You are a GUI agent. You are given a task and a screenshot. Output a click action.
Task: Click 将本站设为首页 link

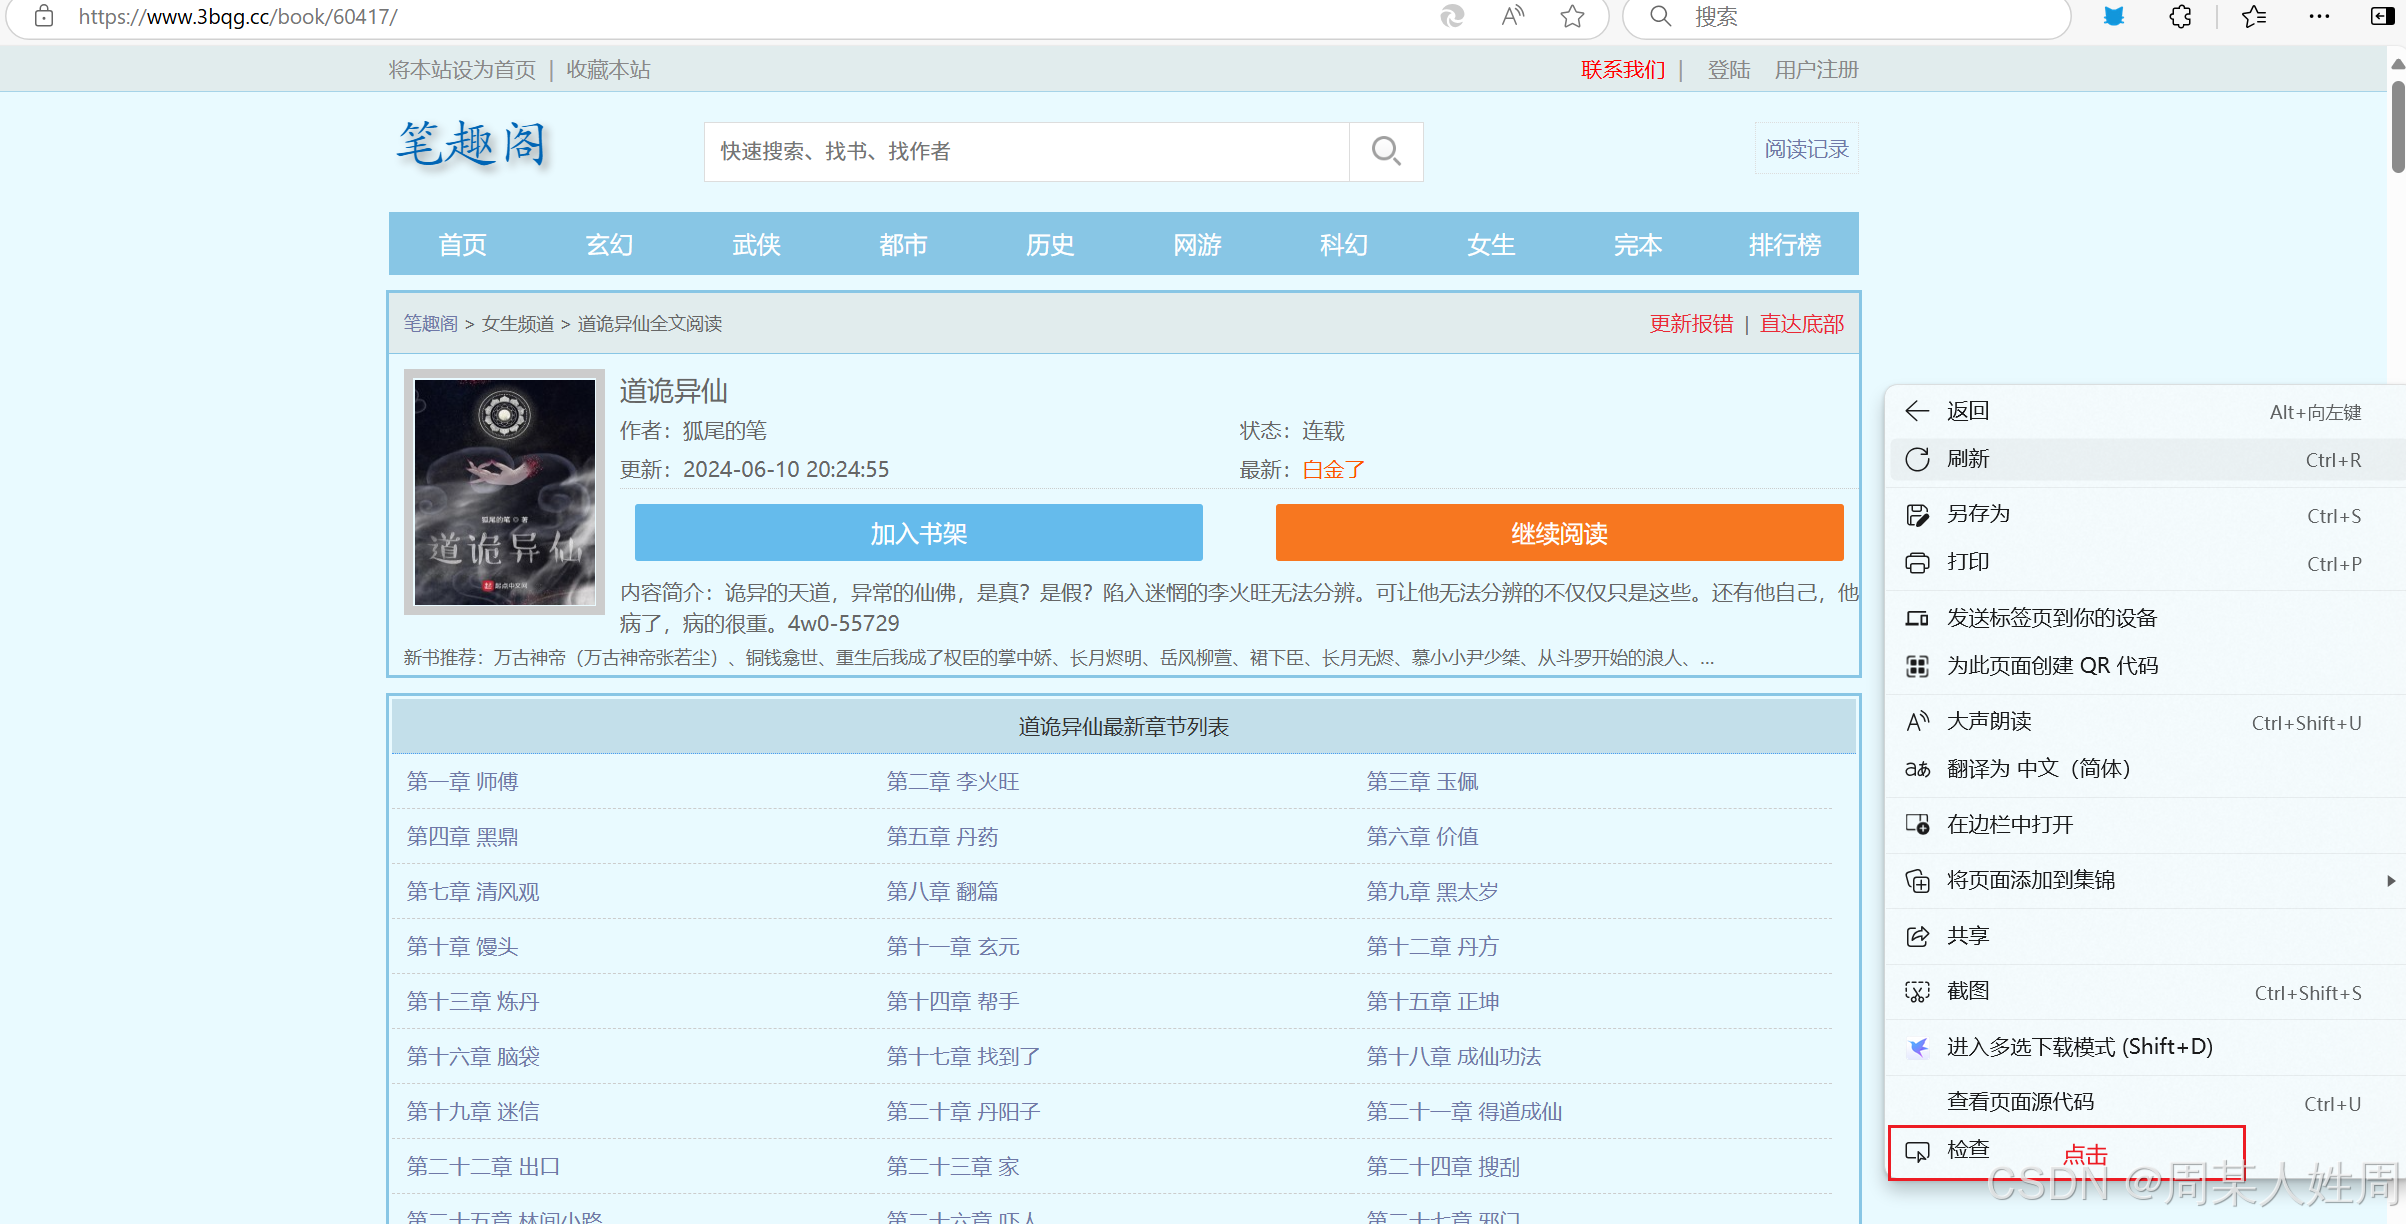pos(462,69)
